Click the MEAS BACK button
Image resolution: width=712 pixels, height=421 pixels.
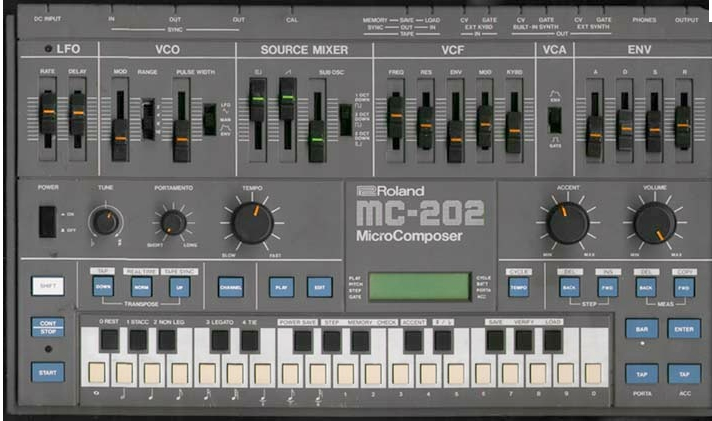click(x=646, y=287)
